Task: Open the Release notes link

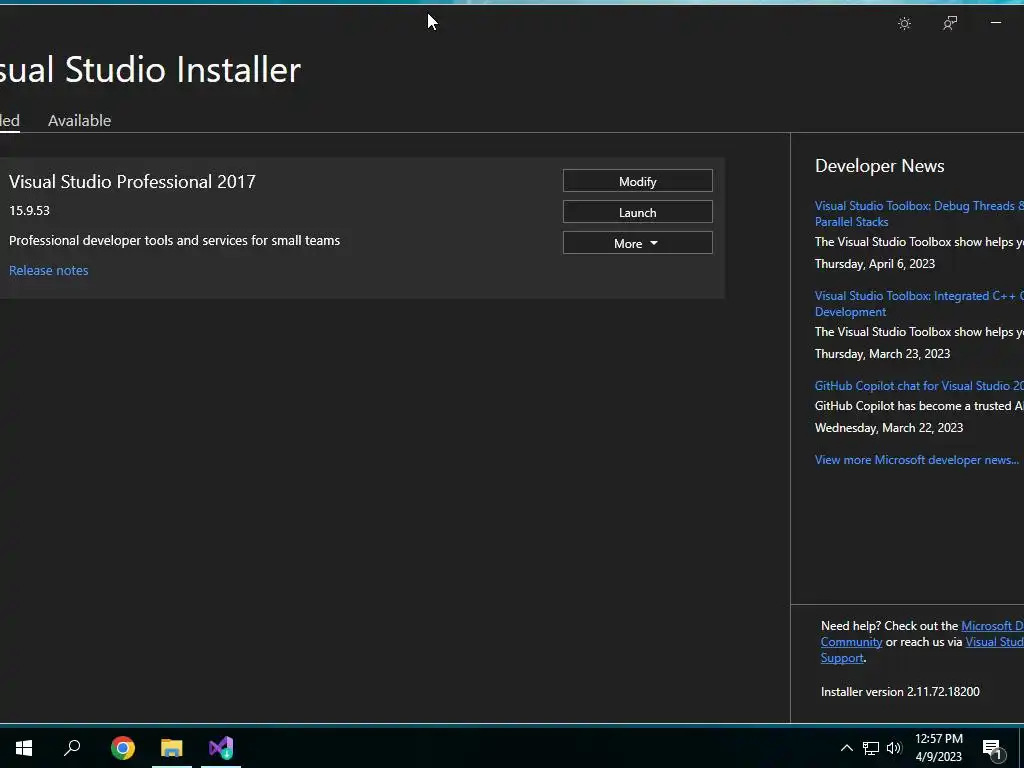Action: pos(48,270)
